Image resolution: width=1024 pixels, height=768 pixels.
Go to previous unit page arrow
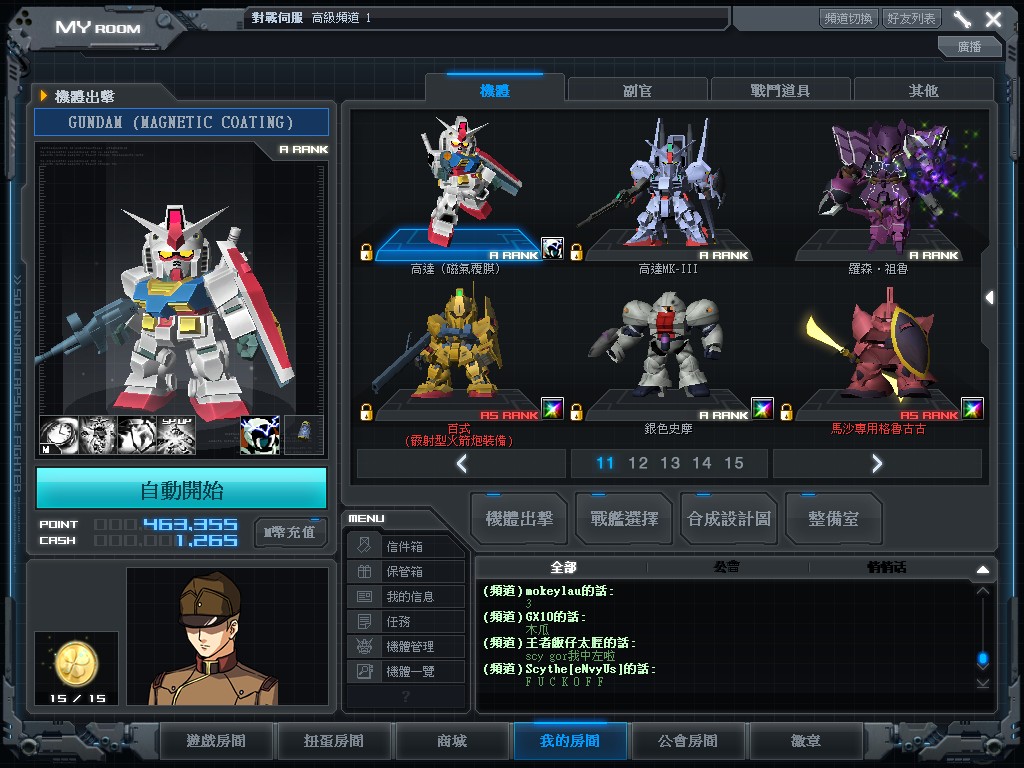461,463
